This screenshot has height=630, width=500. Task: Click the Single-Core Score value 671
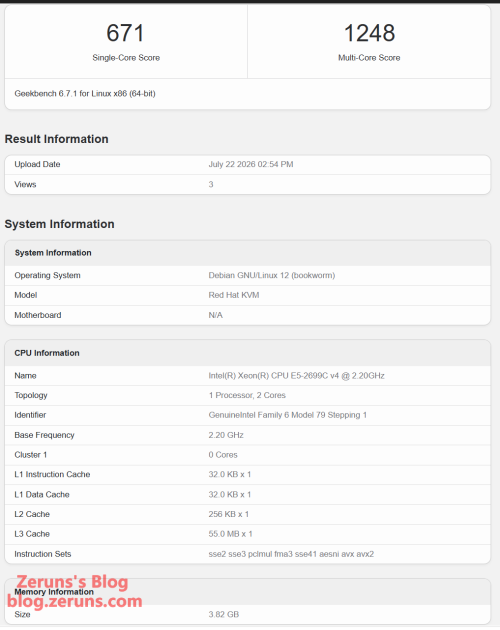(x=125, y=33)
